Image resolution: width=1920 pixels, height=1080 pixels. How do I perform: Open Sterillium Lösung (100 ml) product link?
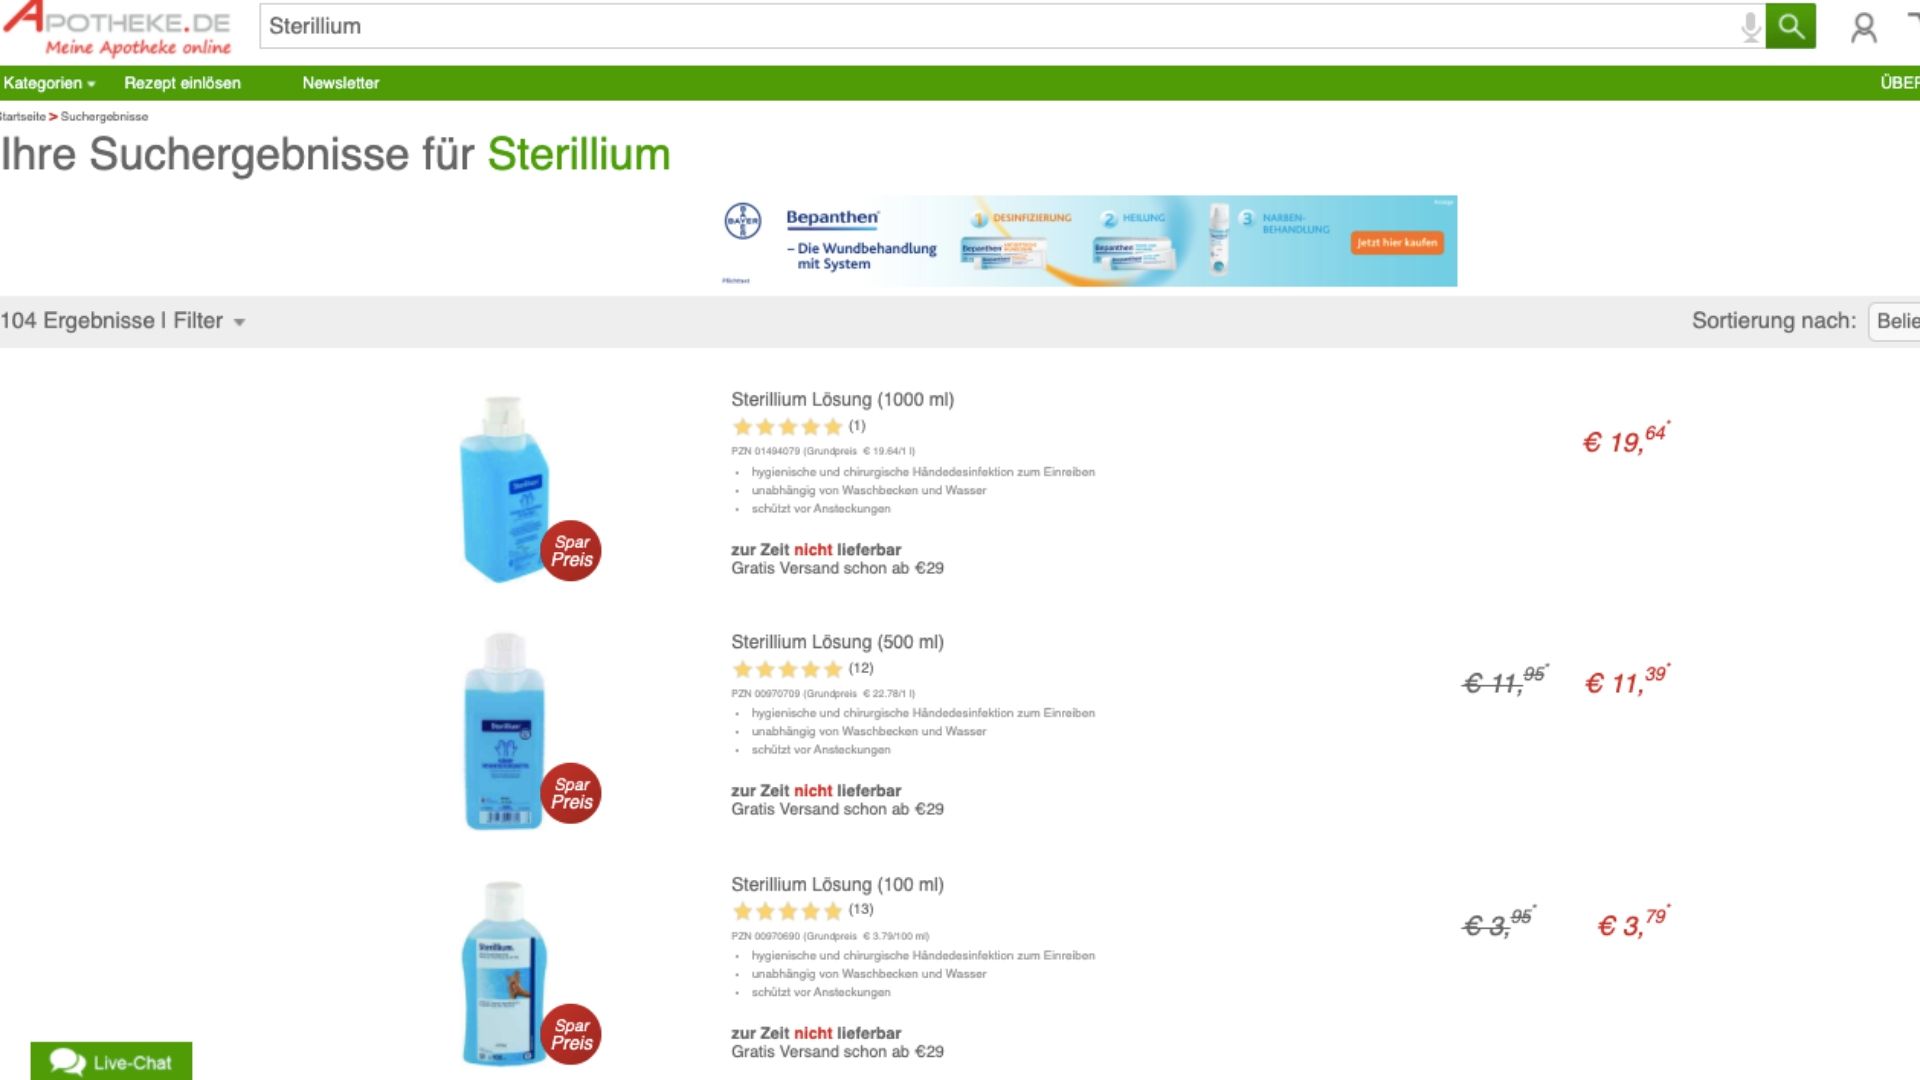pos(837,884)
